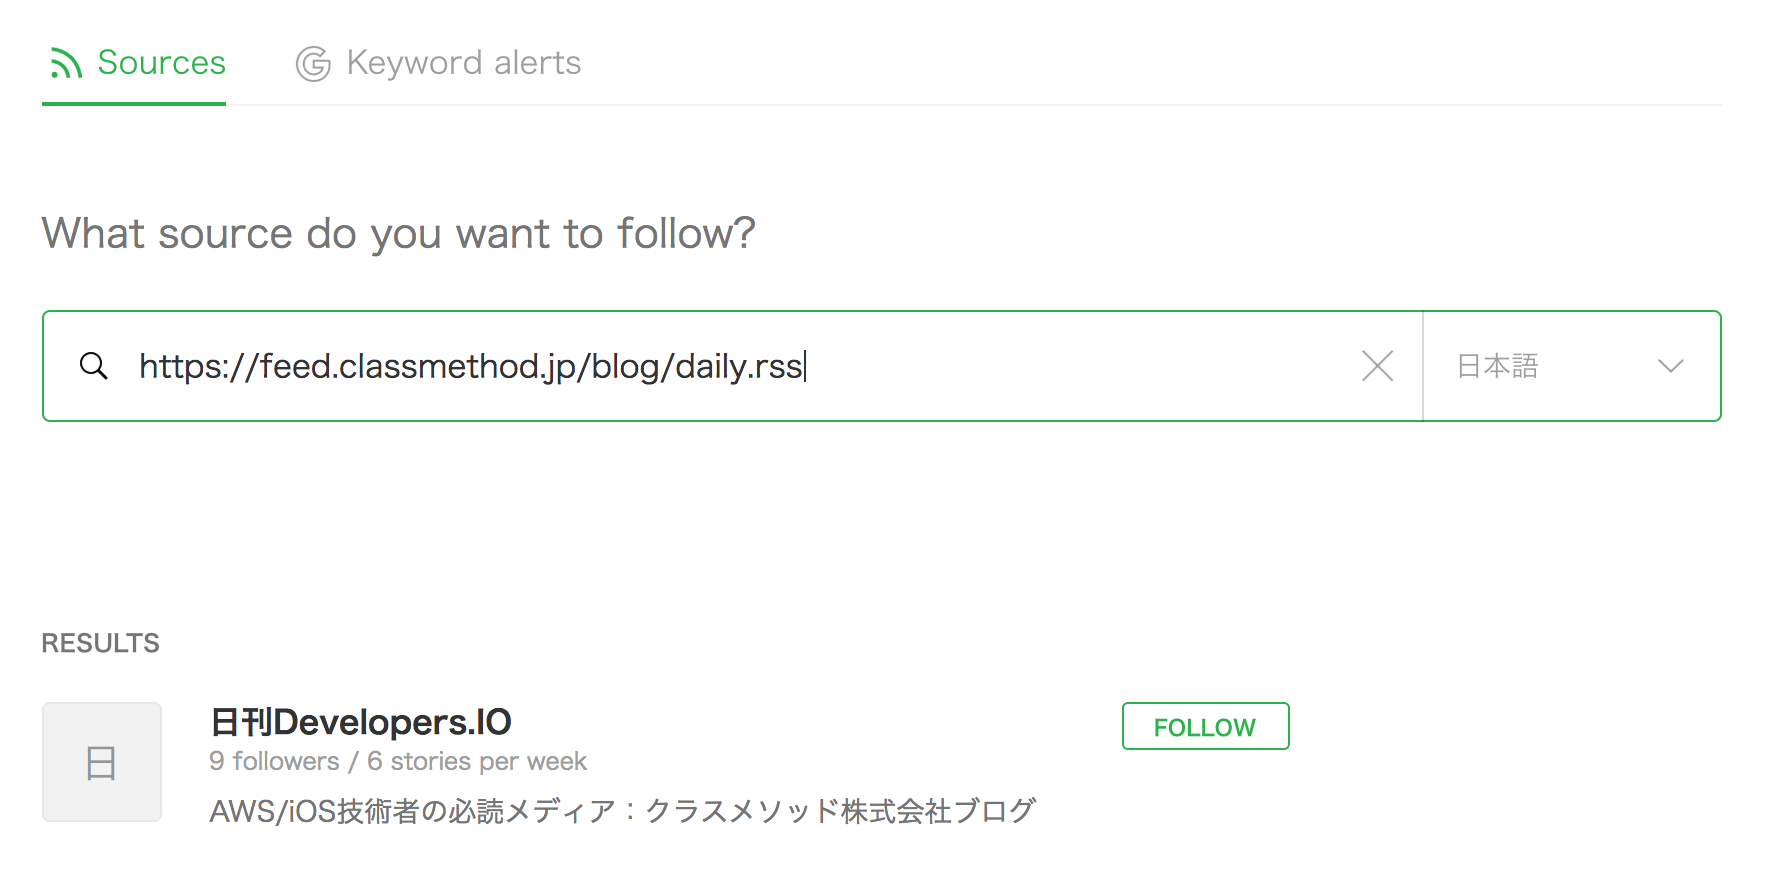This screenshot has width=1772, height=890.
Task: Click the RESULTS section heading
Action: pyautogui.click(x=100, y=643)
